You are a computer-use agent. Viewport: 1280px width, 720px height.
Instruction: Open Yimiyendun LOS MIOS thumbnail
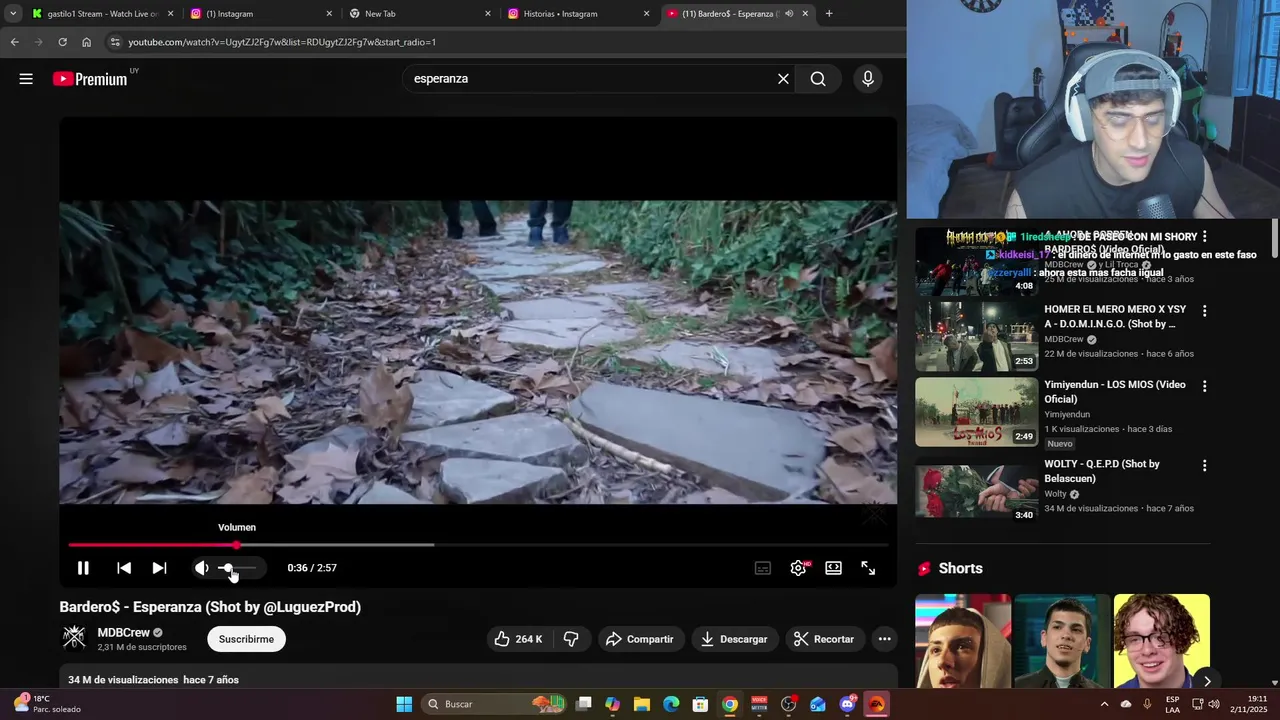tap(977, 412)
